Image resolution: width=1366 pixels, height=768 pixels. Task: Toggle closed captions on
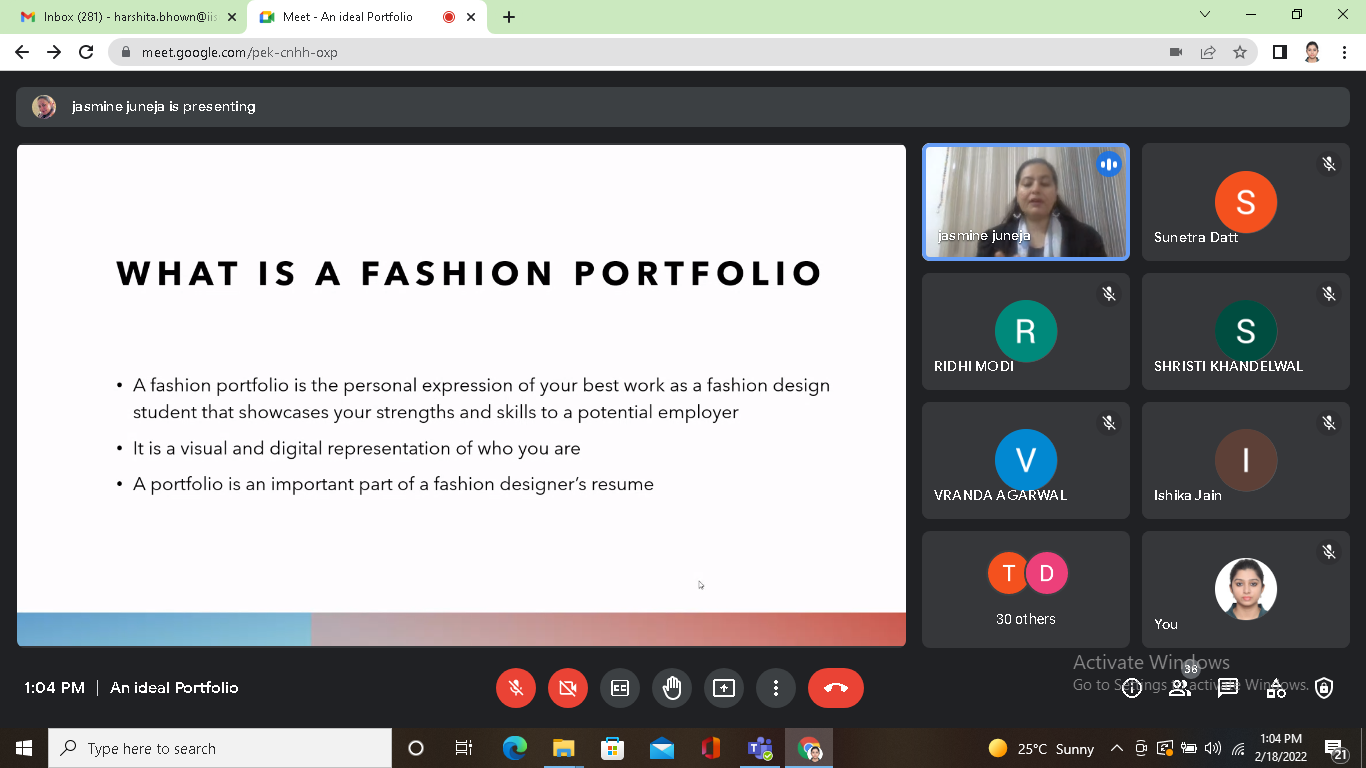(x=620, y=688)
